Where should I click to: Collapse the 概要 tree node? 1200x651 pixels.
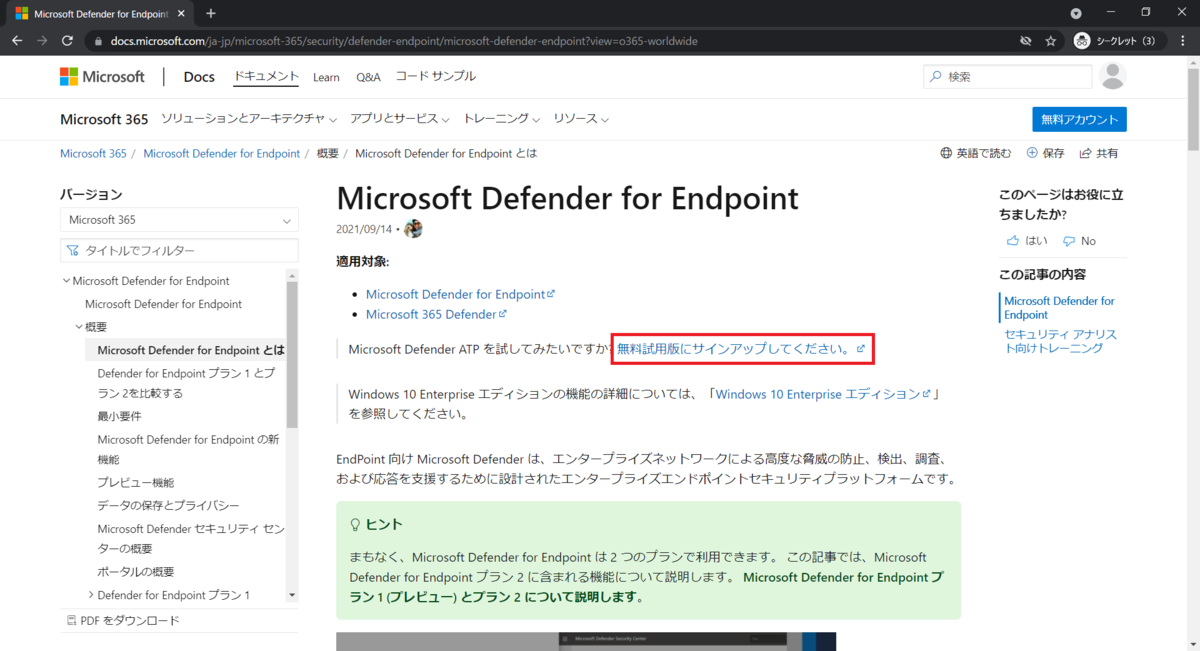pos(80,327)
